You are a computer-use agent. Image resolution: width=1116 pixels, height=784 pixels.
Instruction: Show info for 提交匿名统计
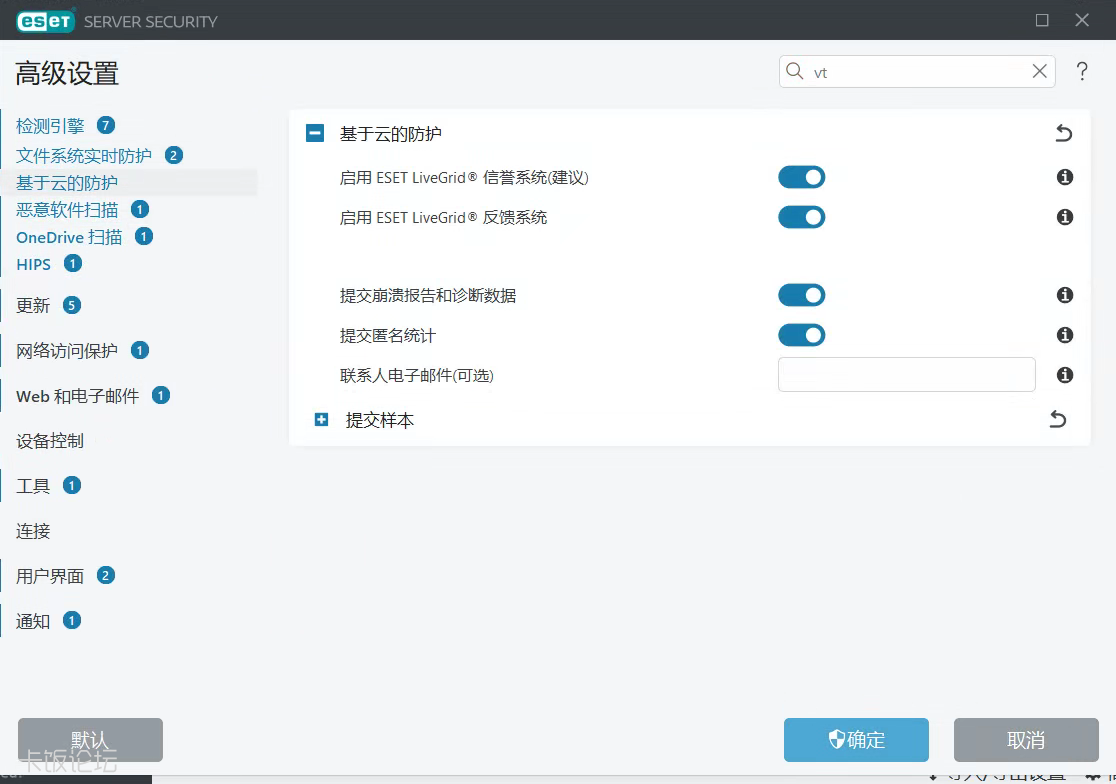click(1065, 335)
